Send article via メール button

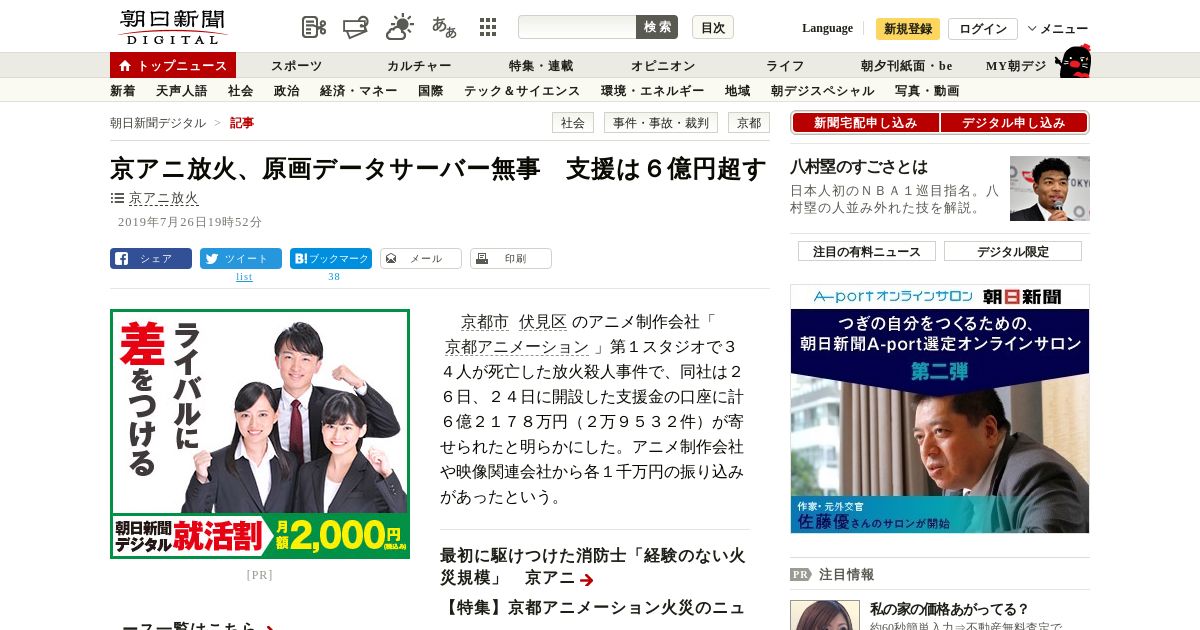421,258
